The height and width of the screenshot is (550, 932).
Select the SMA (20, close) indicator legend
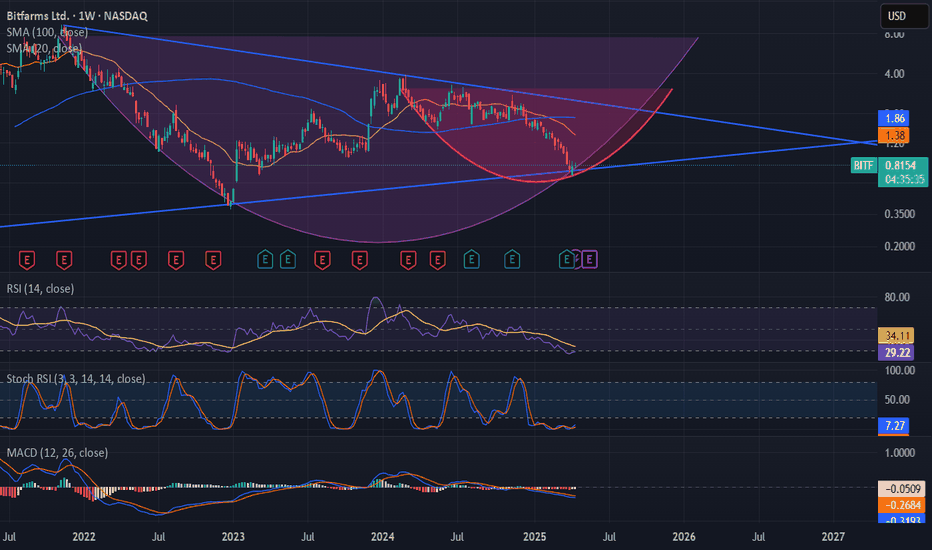(x=44, y=48)
